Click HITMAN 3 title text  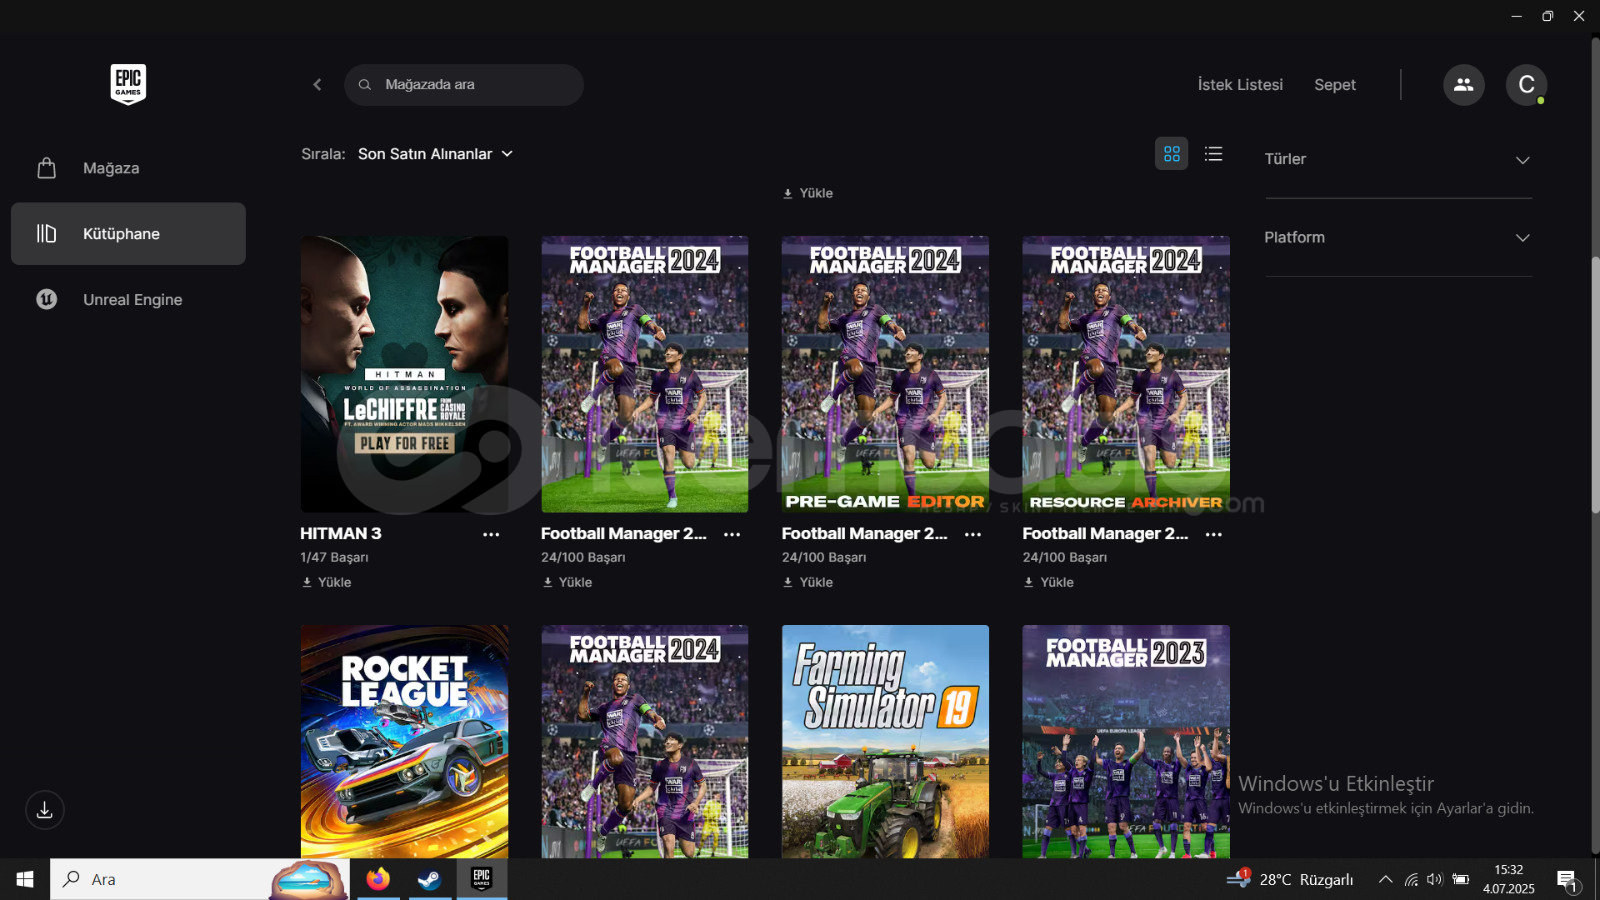[x=341, y=534]
